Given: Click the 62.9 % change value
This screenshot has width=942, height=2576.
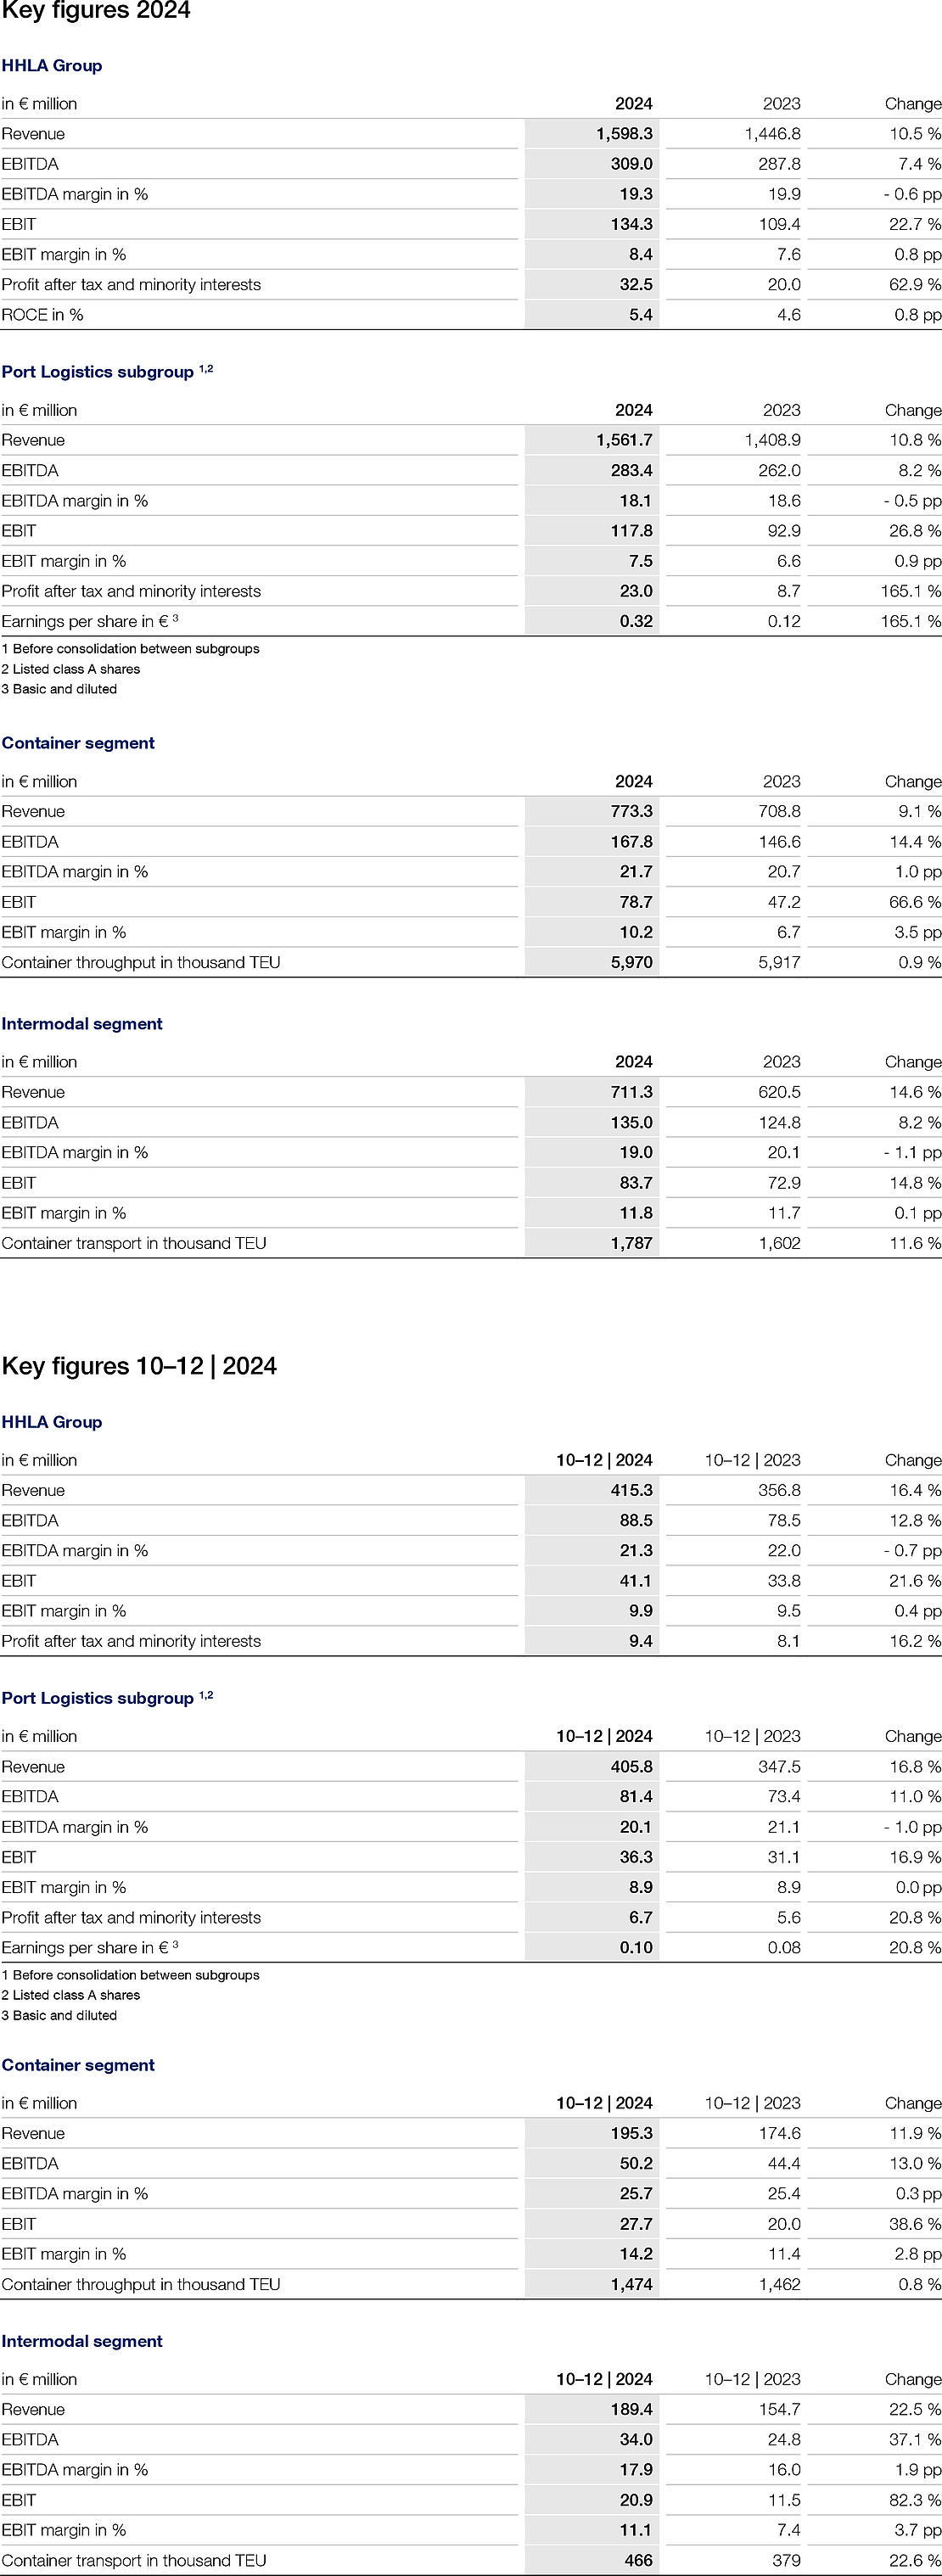Looking at the screenshot, I should (x=914, y=285).
